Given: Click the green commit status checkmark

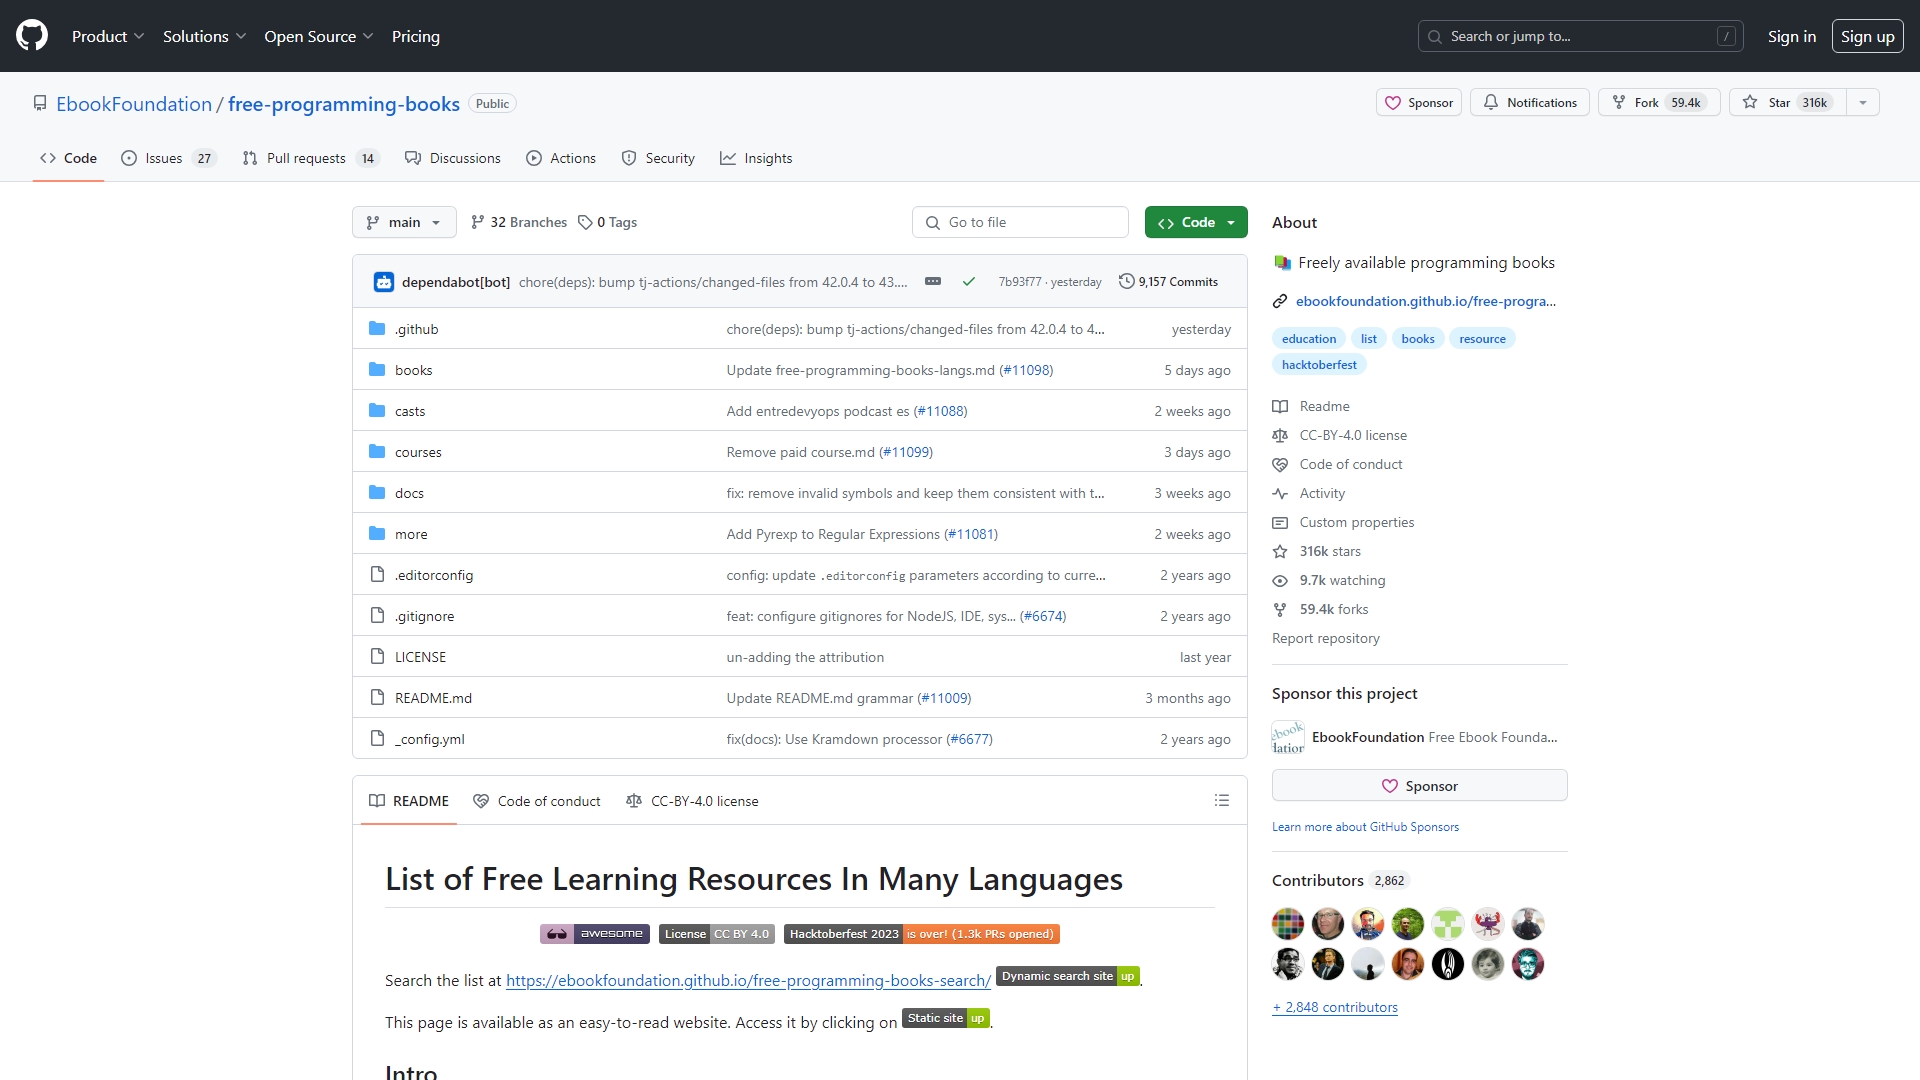Looking at the screenshot, I should pos(969,282).
